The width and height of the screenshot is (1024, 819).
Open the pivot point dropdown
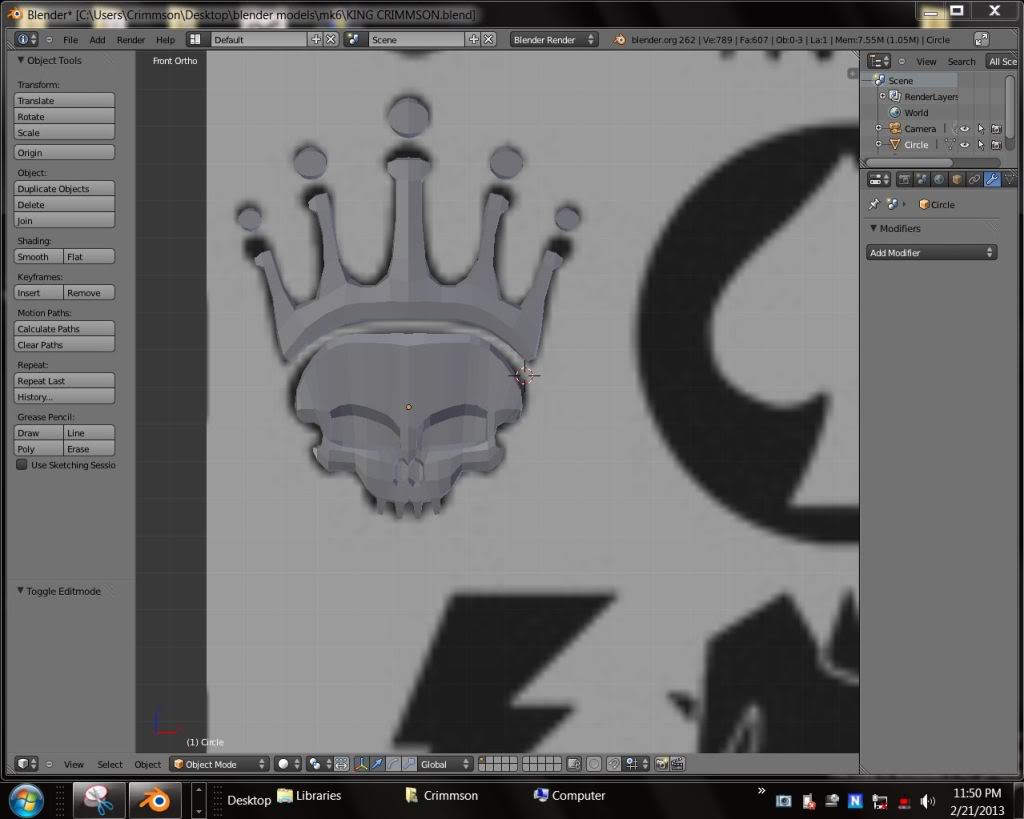[x=319, y=763]
